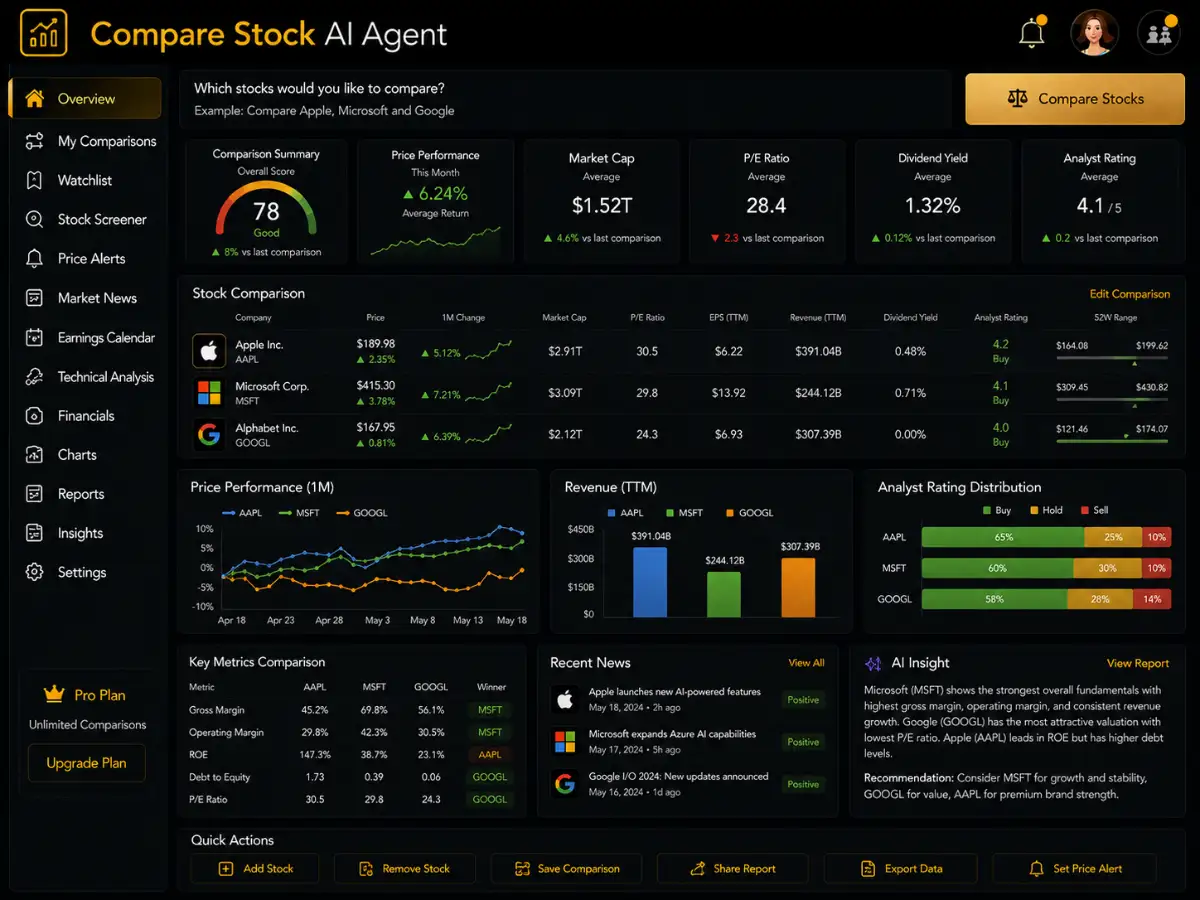Toggle GOOGL legend in Revenue chart
This screenshot has height=900, width=1200.
click(748, 513)
